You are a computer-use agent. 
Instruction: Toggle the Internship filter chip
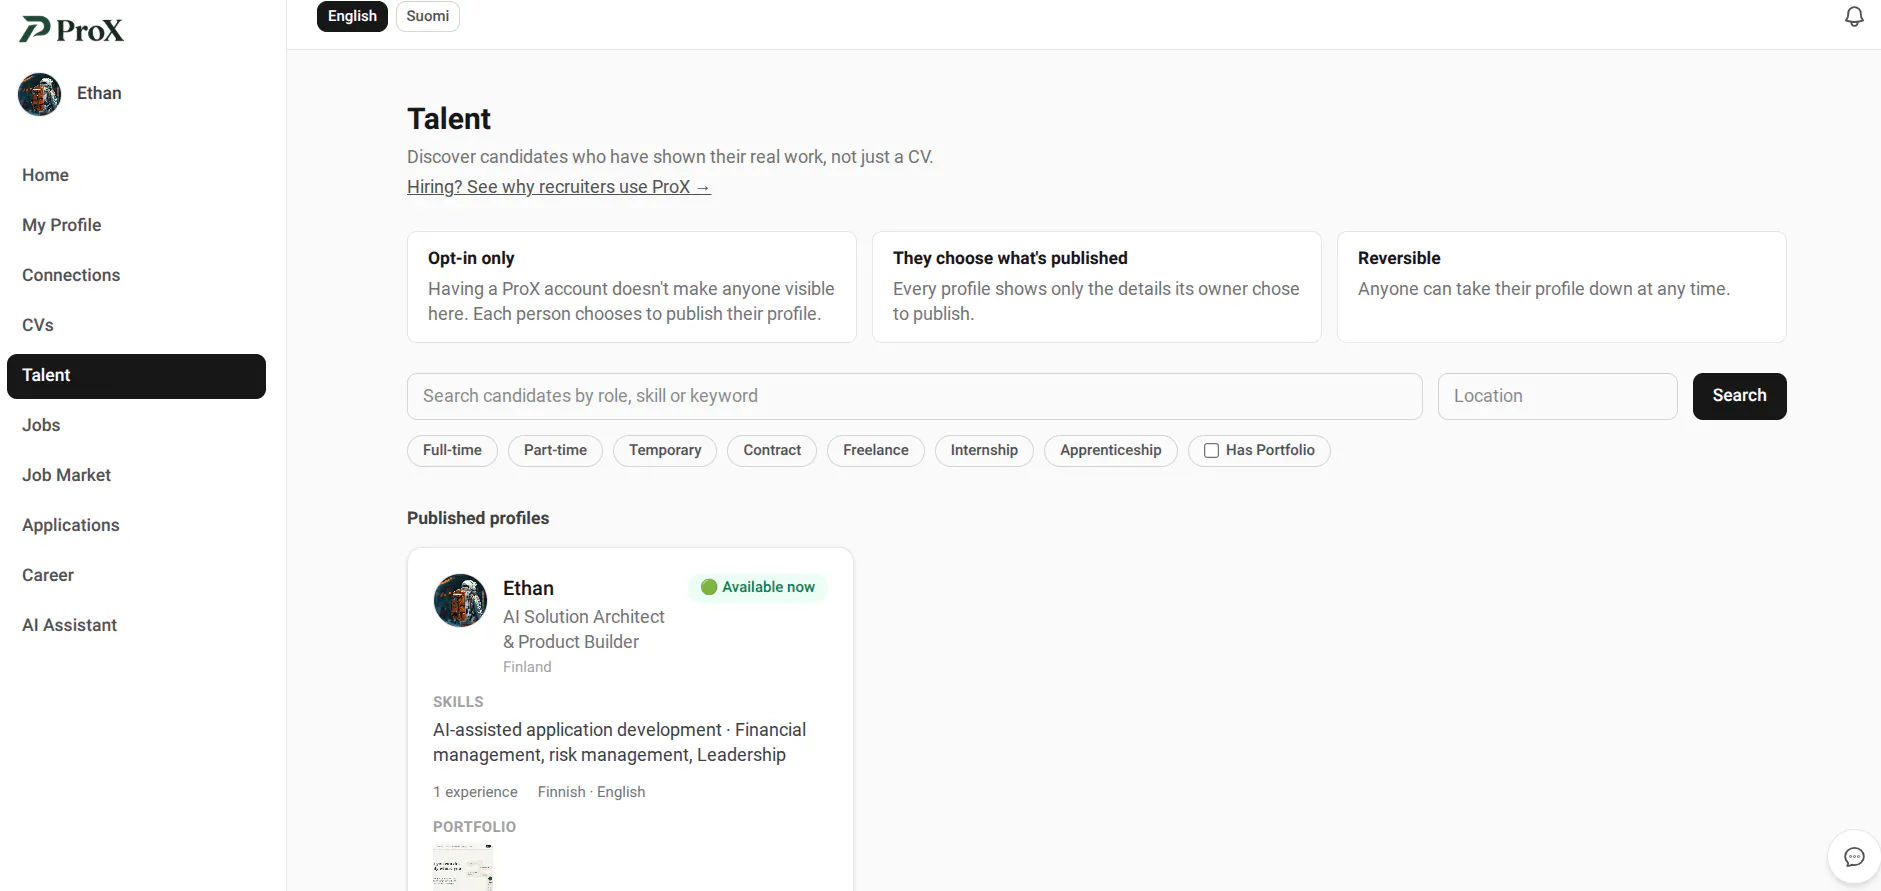pyautogui.click(x=984, y=451)
